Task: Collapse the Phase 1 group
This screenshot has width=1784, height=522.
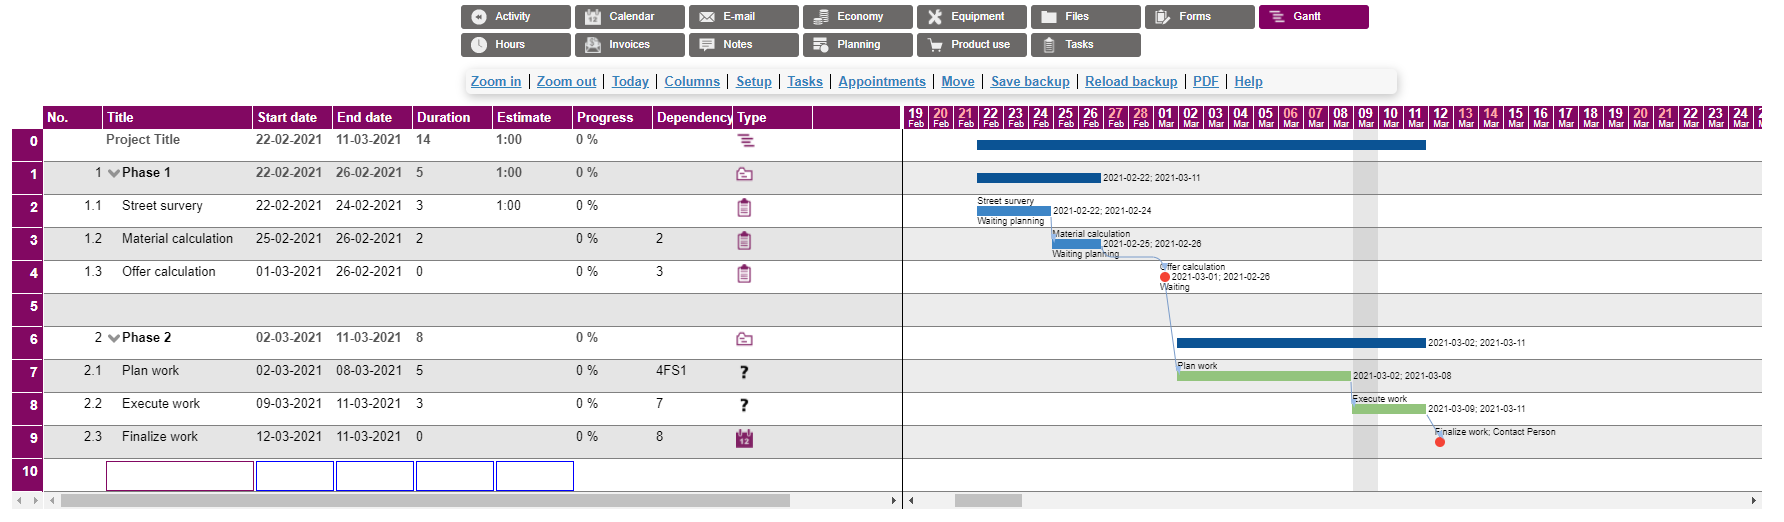Action: click(114, 173)
